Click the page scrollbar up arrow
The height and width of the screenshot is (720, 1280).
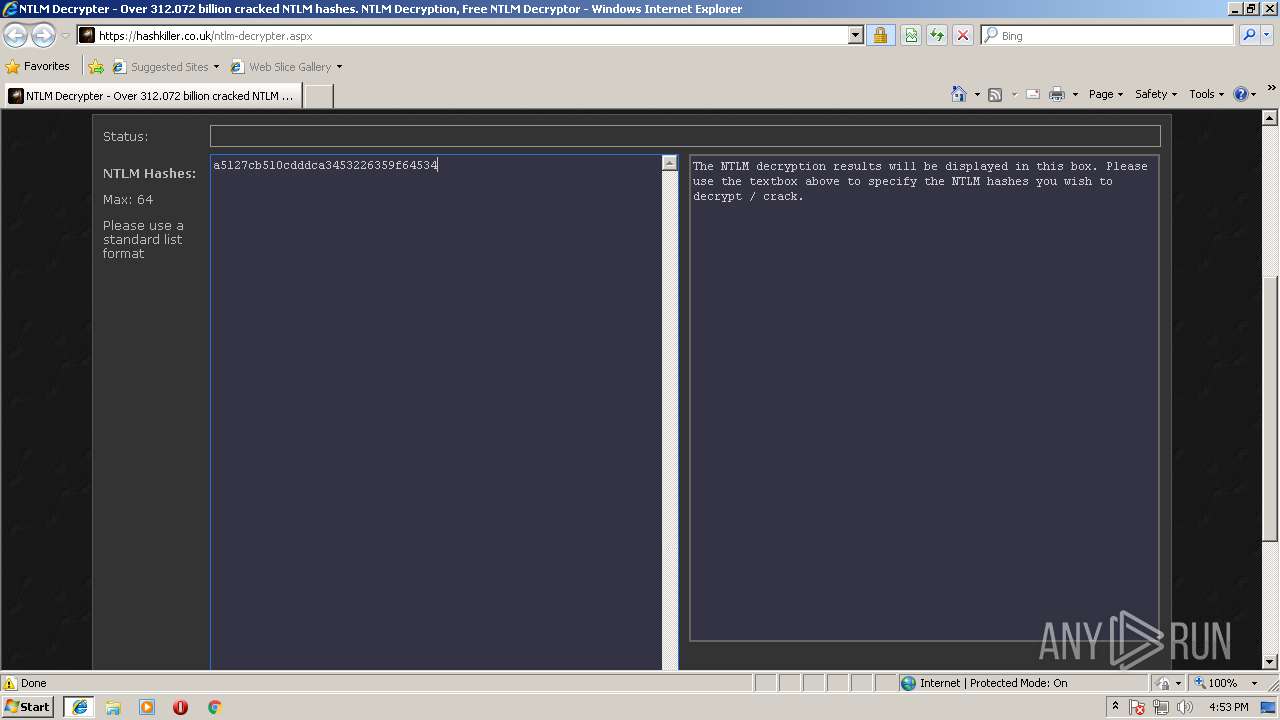1270,118
